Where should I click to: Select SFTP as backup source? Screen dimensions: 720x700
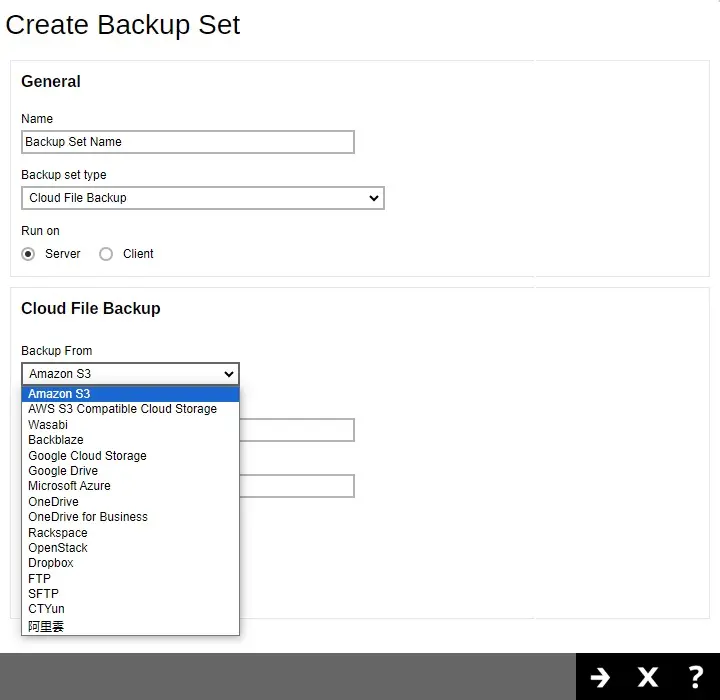[130, 594]
